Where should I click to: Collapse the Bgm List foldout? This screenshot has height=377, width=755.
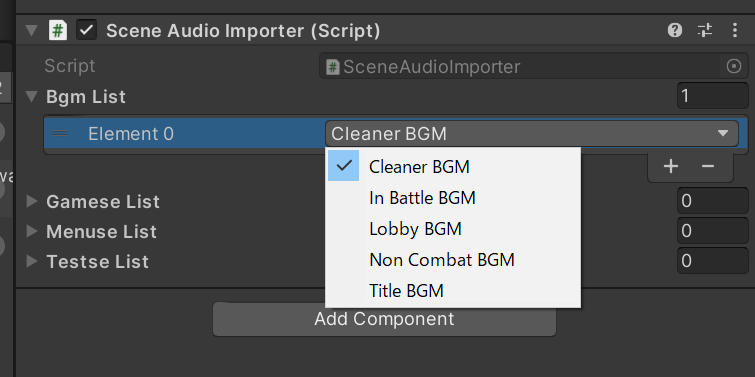[32, 96]
